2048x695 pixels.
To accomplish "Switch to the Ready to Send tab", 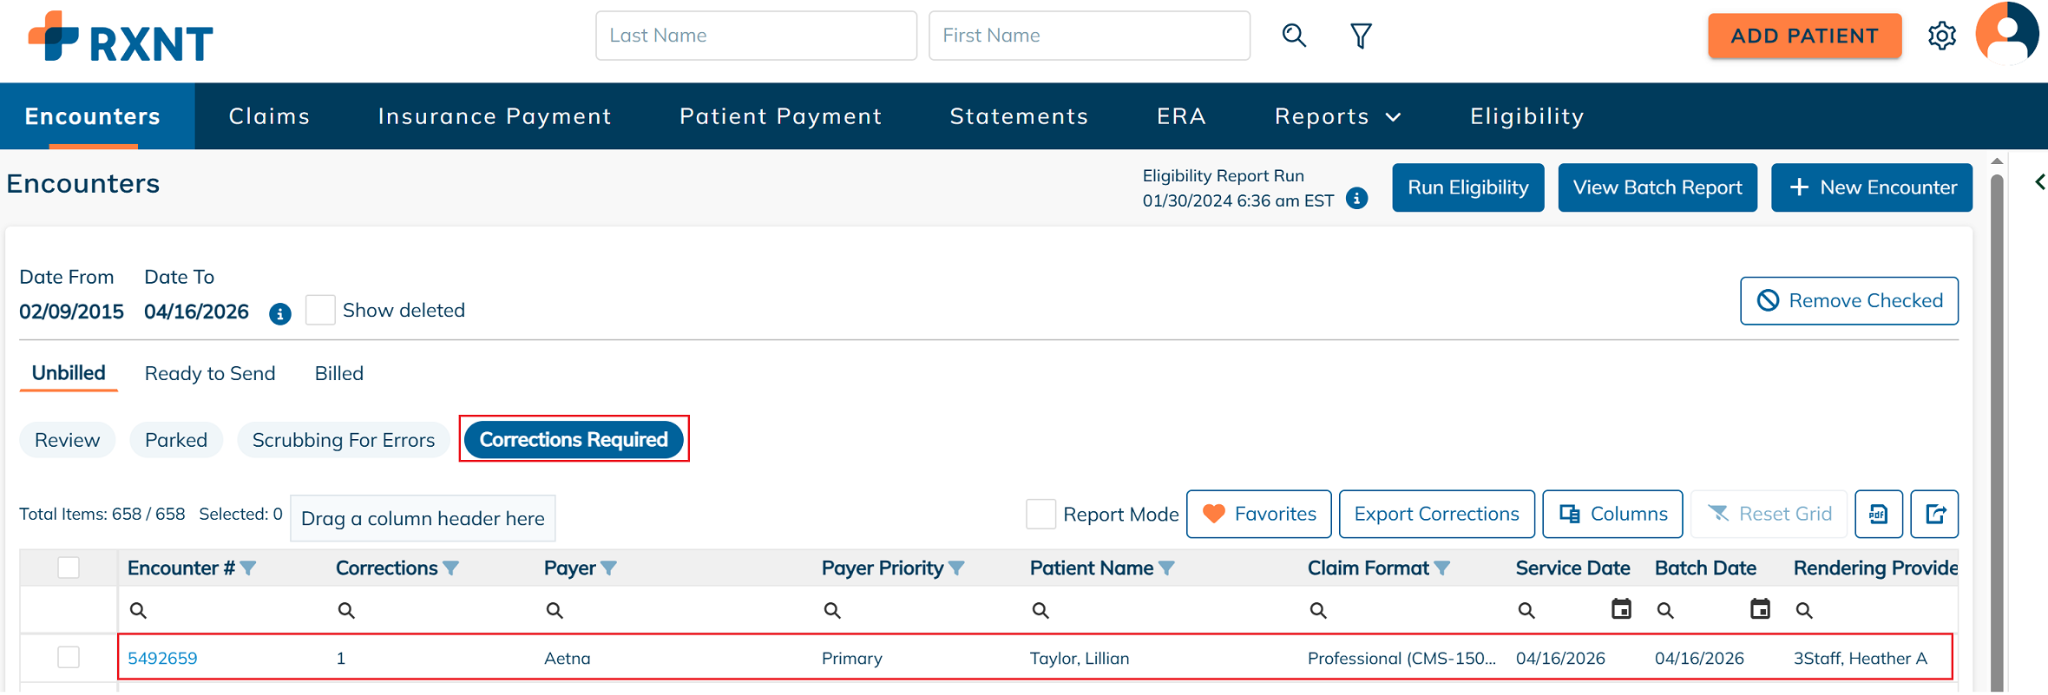I will coord(210,373).
